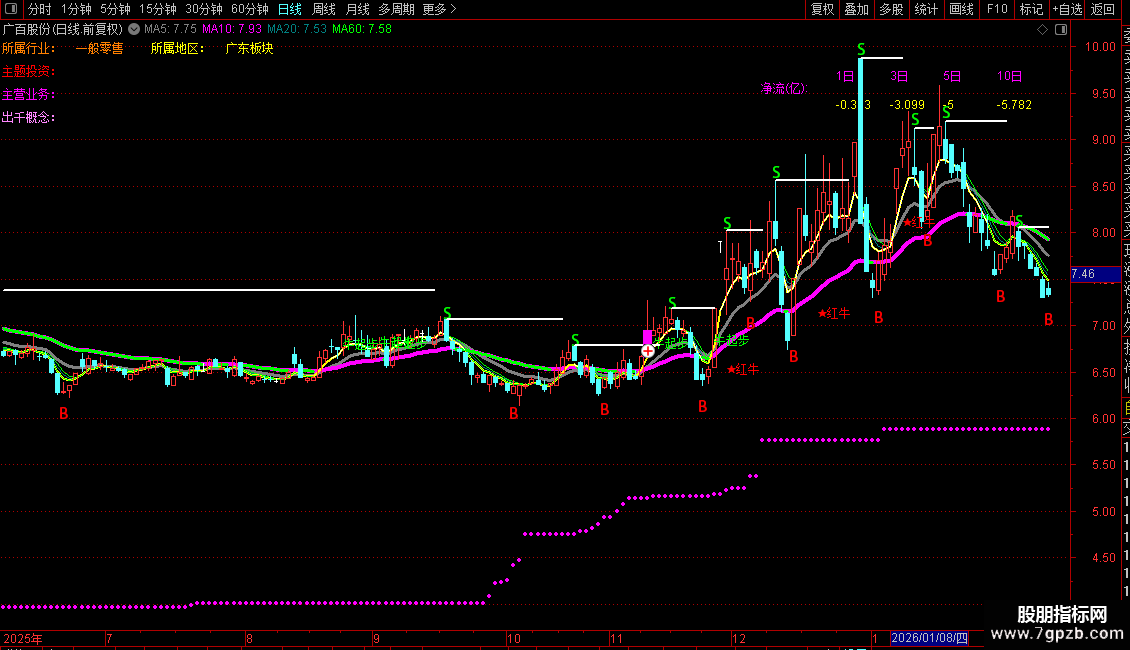Open the F10 company info
The width and height of the screenshot is (1130, 650).
coord(997,9)
